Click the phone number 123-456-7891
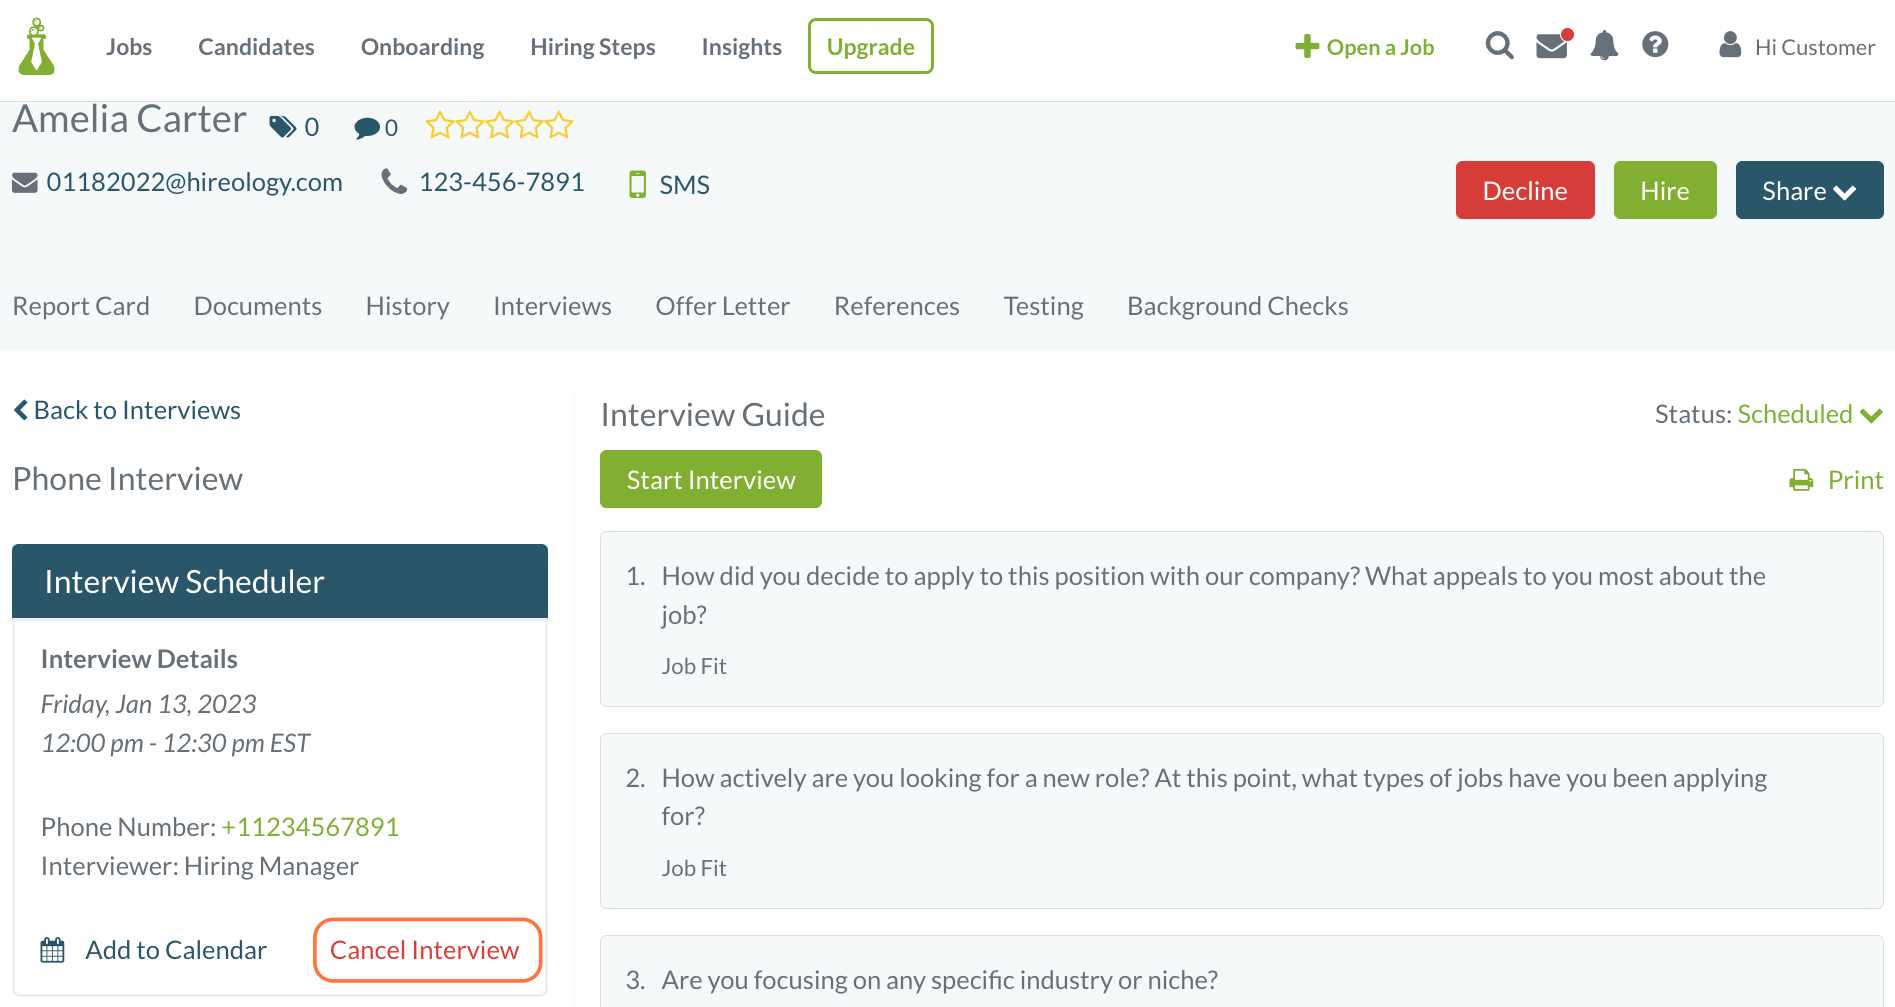The width and height of the screenshot is (1895, 1007). click(501, 182)
